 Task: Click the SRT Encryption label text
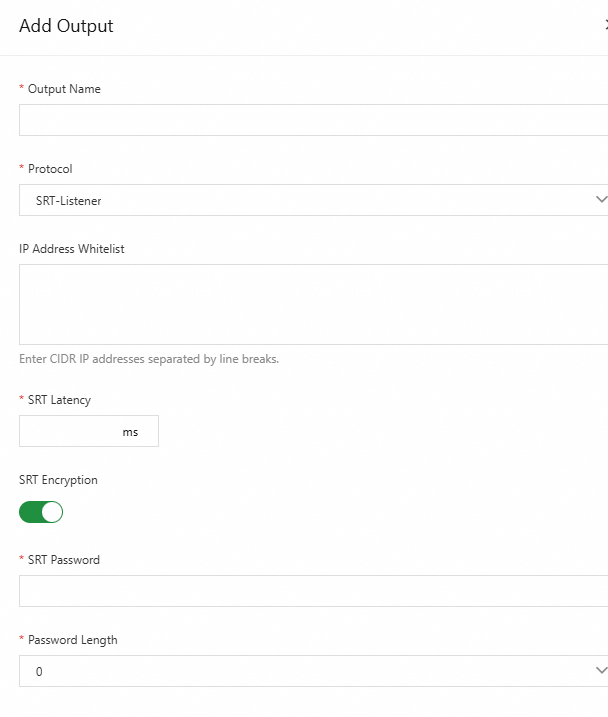(58, 480)
